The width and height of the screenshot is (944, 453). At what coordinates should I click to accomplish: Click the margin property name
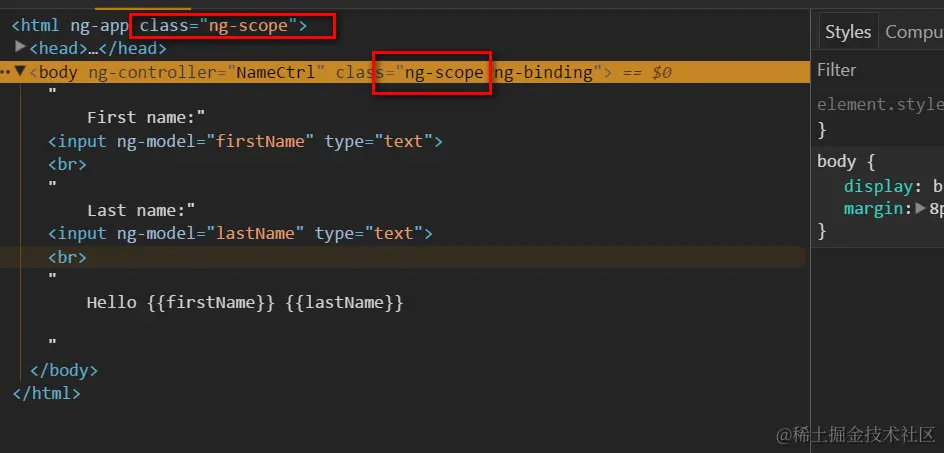point(874,209)
